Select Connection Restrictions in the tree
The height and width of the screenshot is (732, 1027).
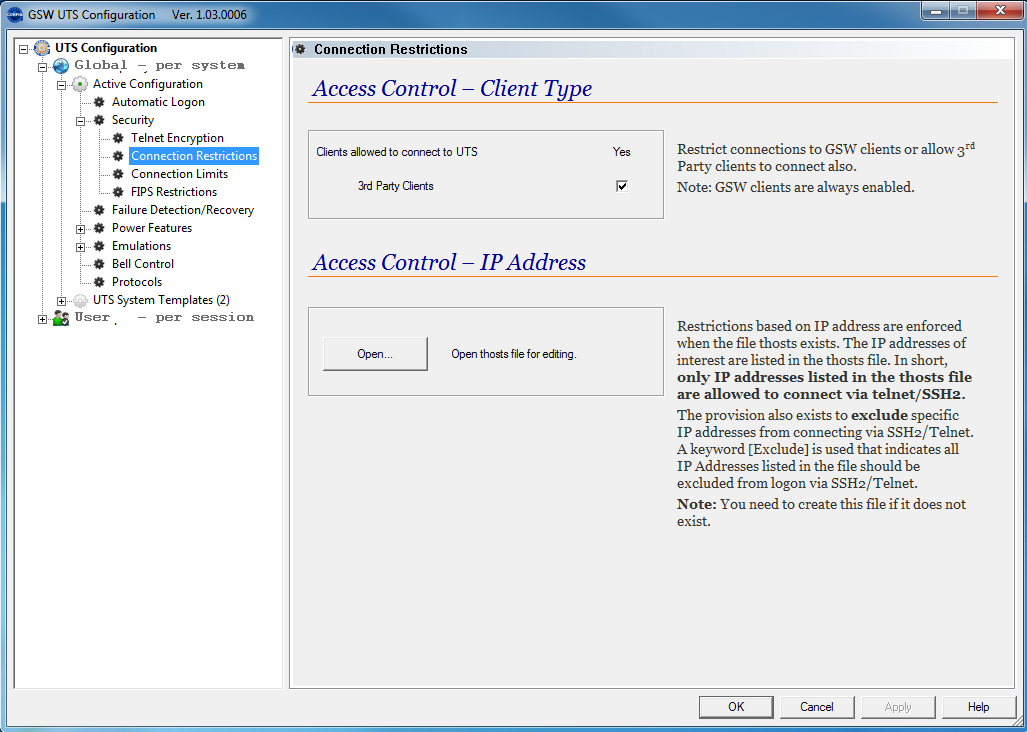tap(194, 156)
